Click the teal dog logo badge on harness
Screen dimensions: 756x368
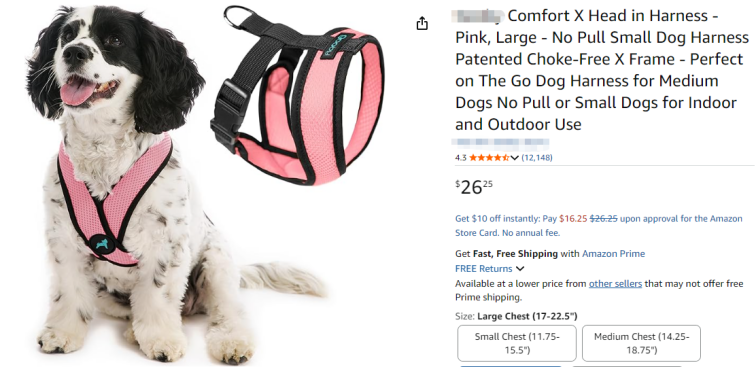(102, 245)
